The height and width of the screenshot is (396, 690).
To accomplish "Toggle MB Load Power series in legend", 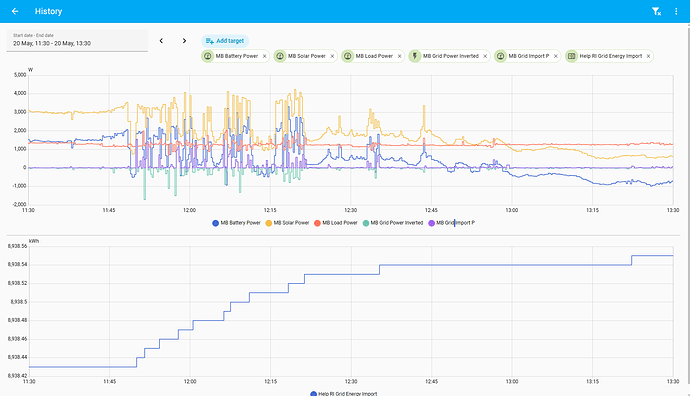I will pyautogui.click(x=336, y=223).
